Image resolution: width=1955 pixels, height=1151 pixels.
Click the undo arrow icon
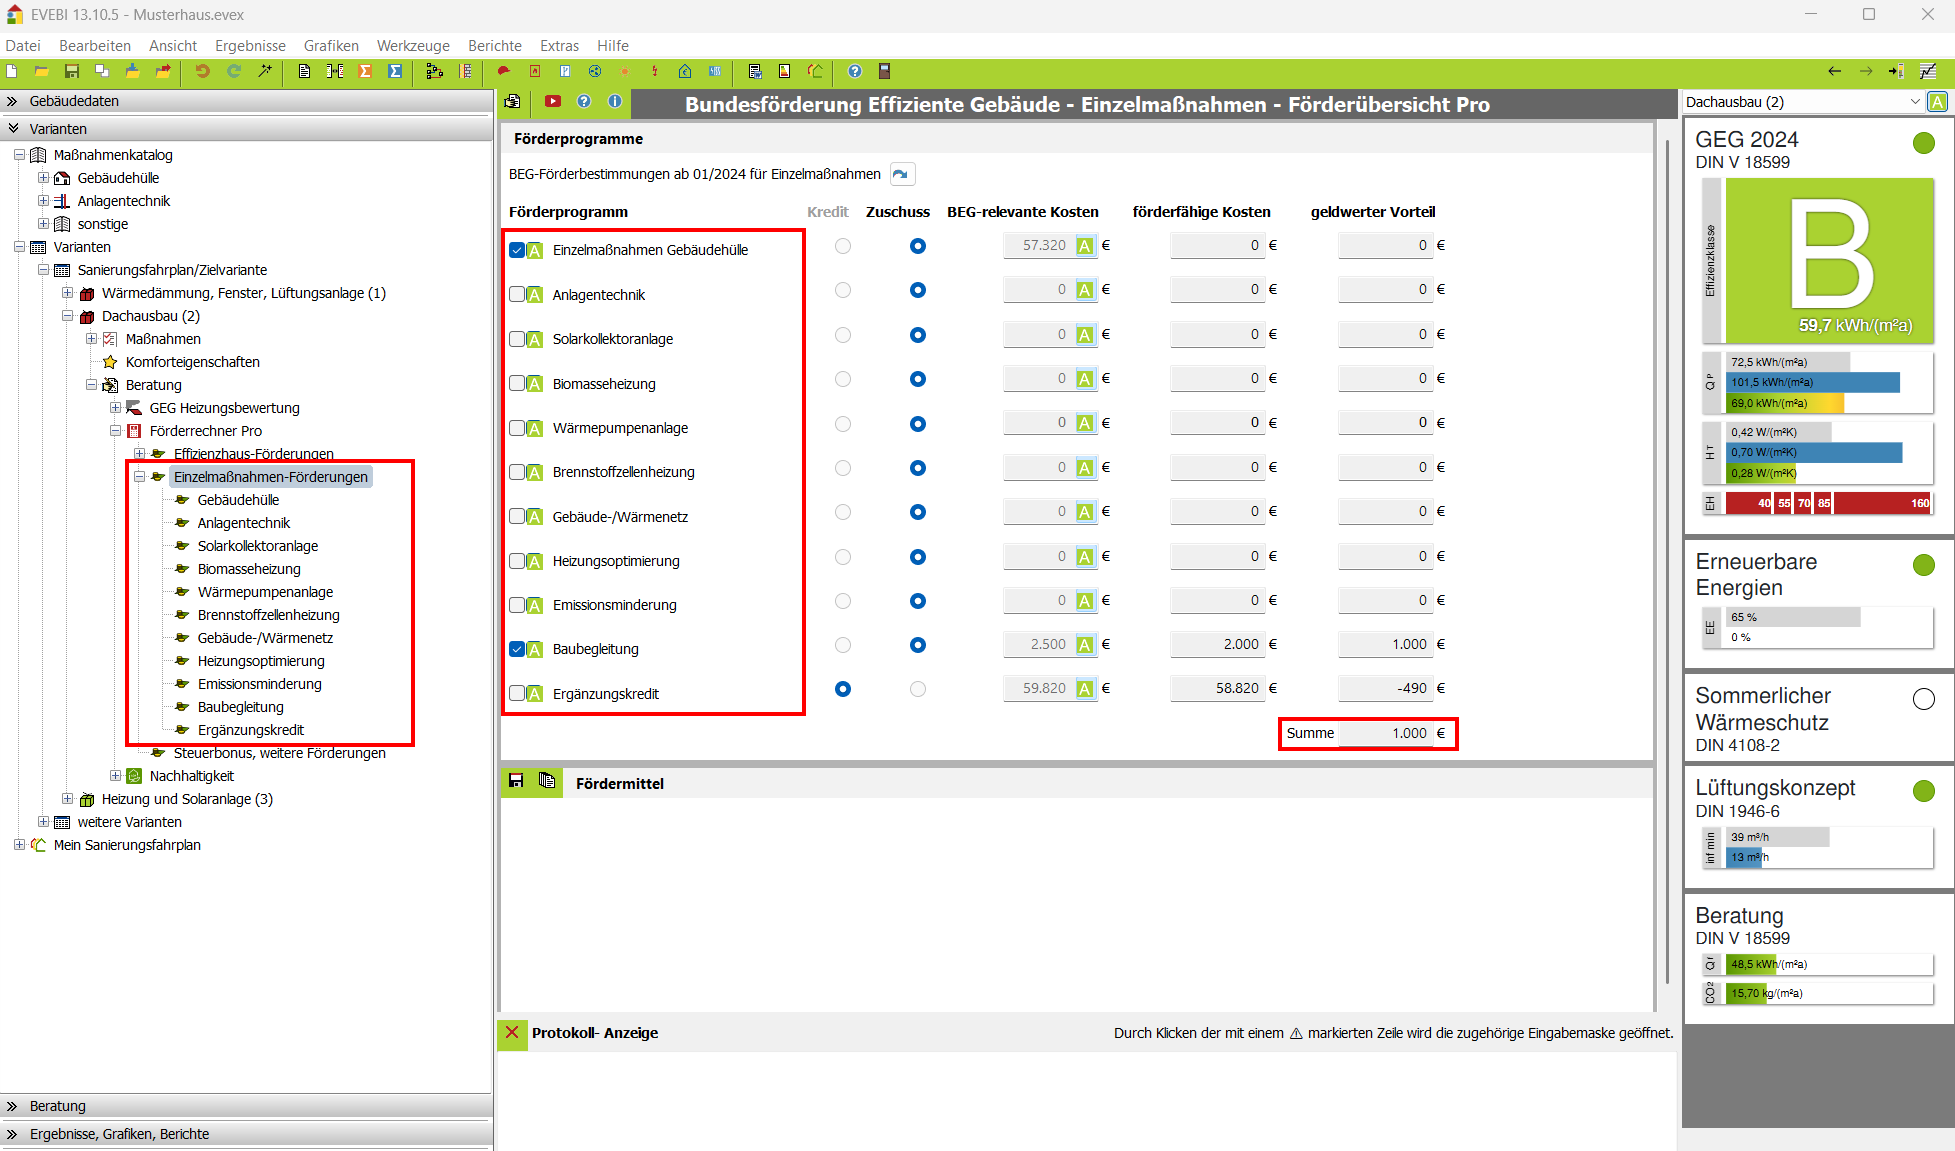coord(202,71)
